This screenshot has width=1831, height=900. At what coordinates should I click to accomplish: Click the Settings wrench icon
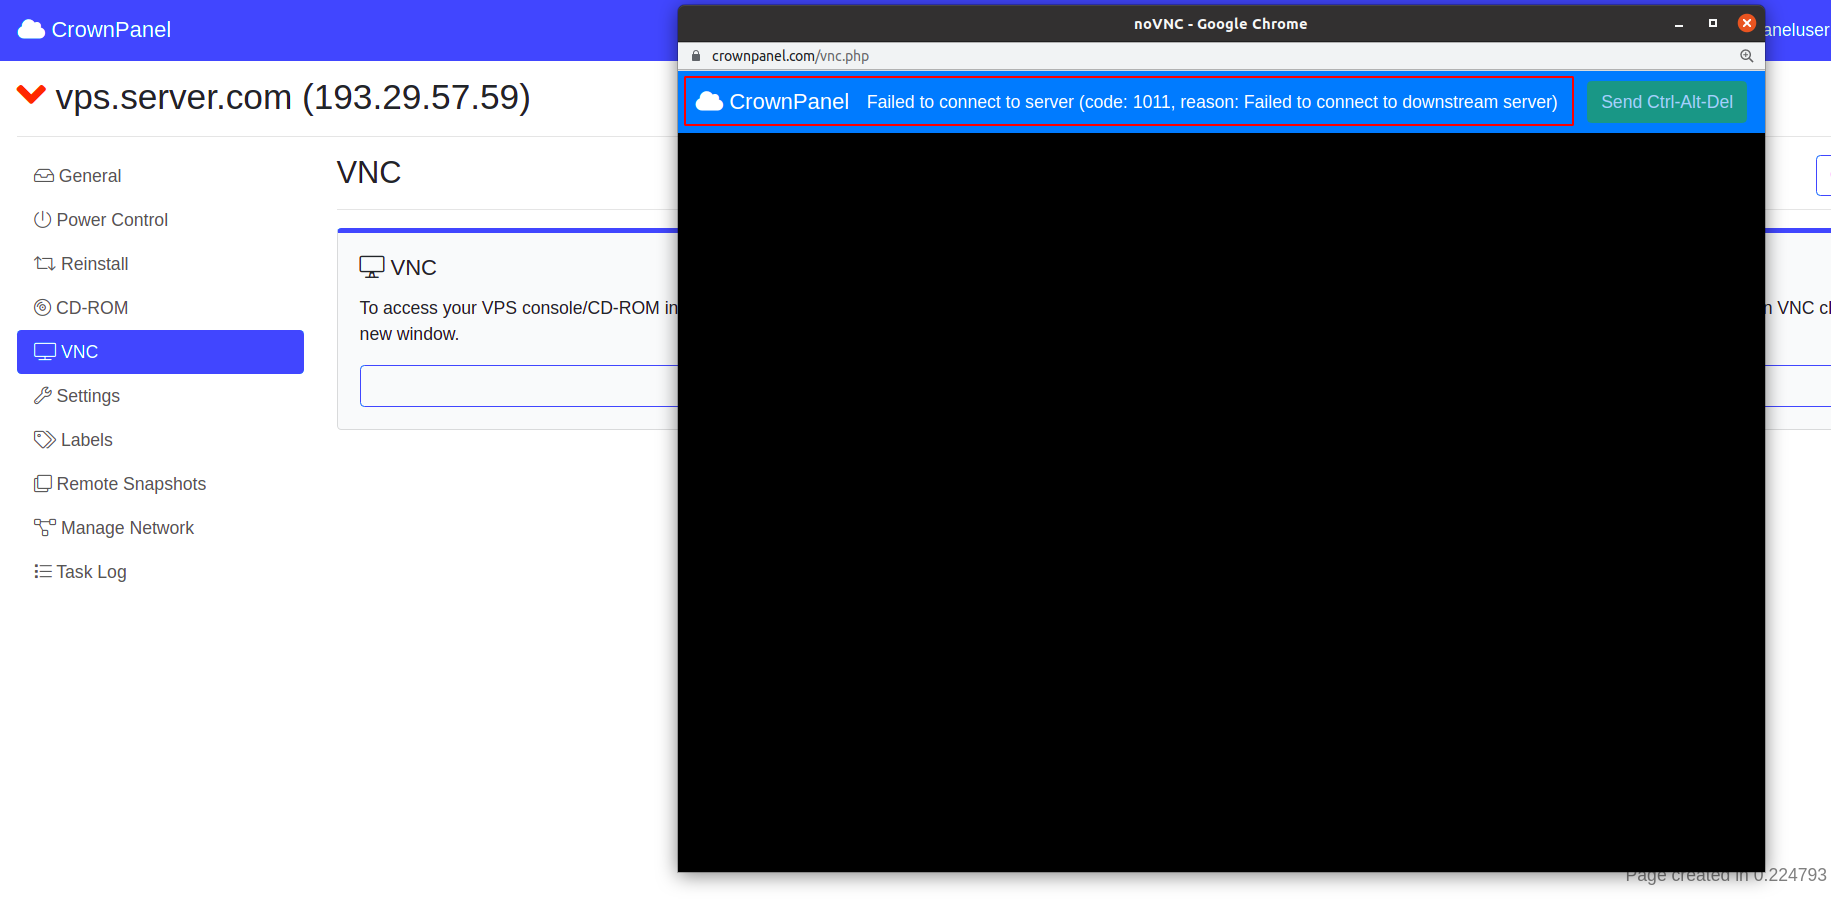[43, 396]
